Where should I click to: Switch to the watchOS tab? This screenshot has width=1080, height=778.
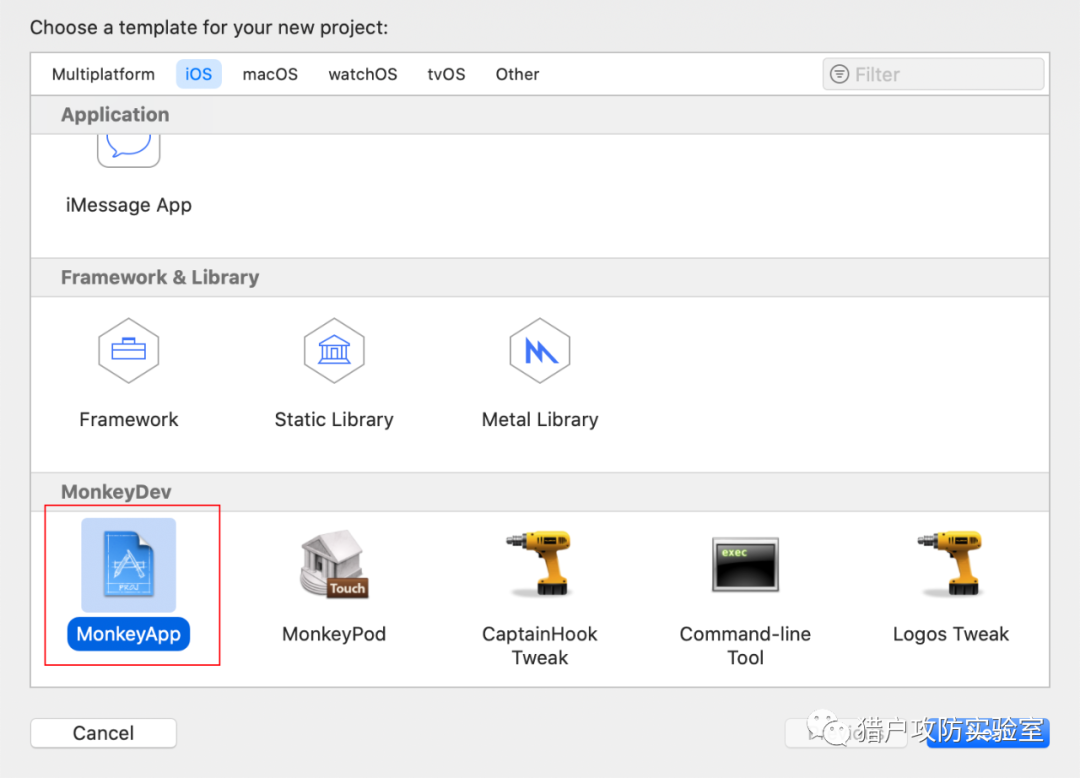(x=362, y=75)
